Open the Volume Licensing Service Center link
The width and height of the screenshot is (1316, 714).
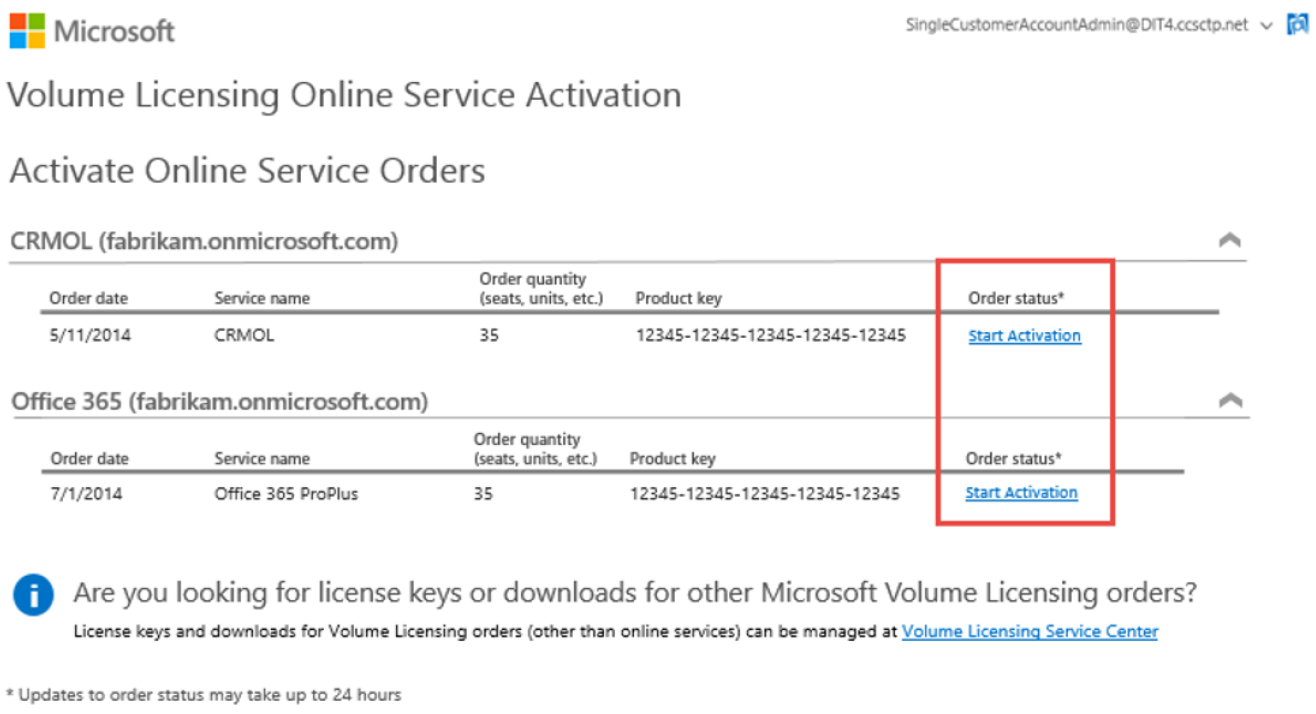[1030, 632]
